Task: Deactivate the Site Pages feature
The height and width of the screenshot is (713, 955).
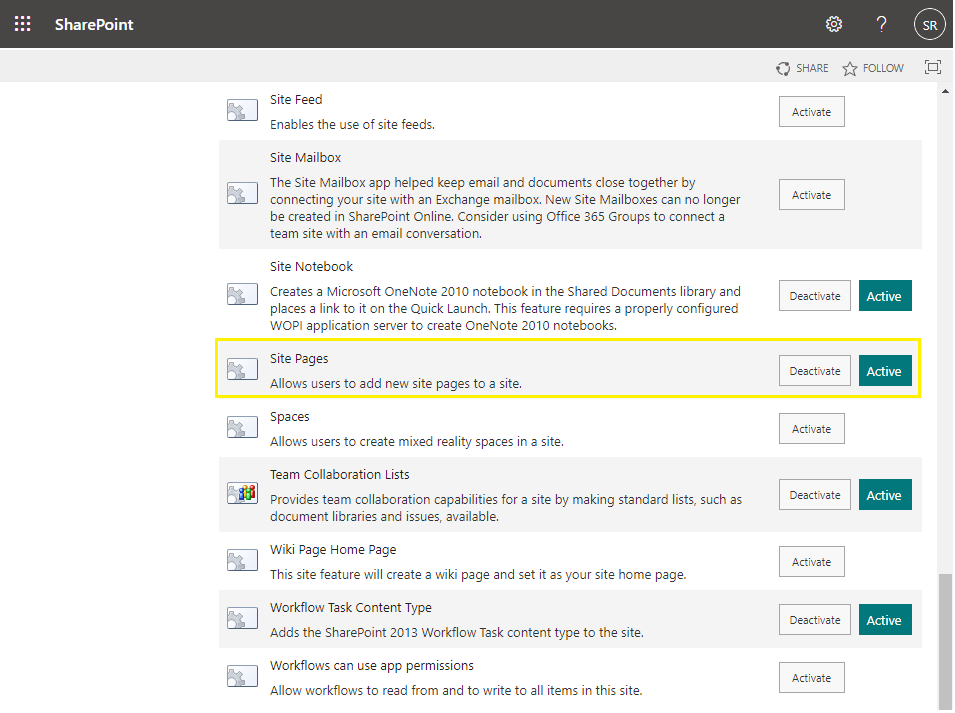Action: point(814,370)
